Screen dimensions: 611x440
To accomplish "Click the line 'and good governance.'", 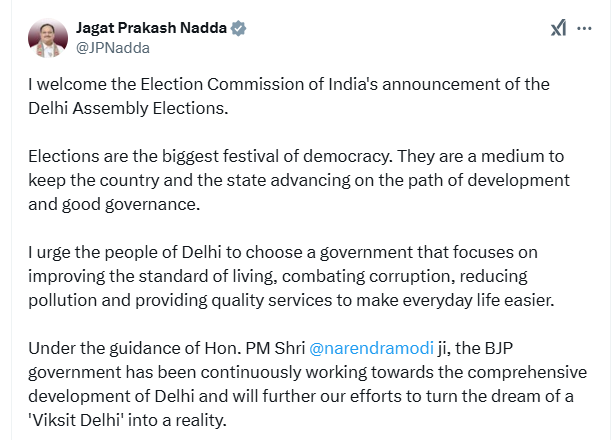I will tap(114, 204).
